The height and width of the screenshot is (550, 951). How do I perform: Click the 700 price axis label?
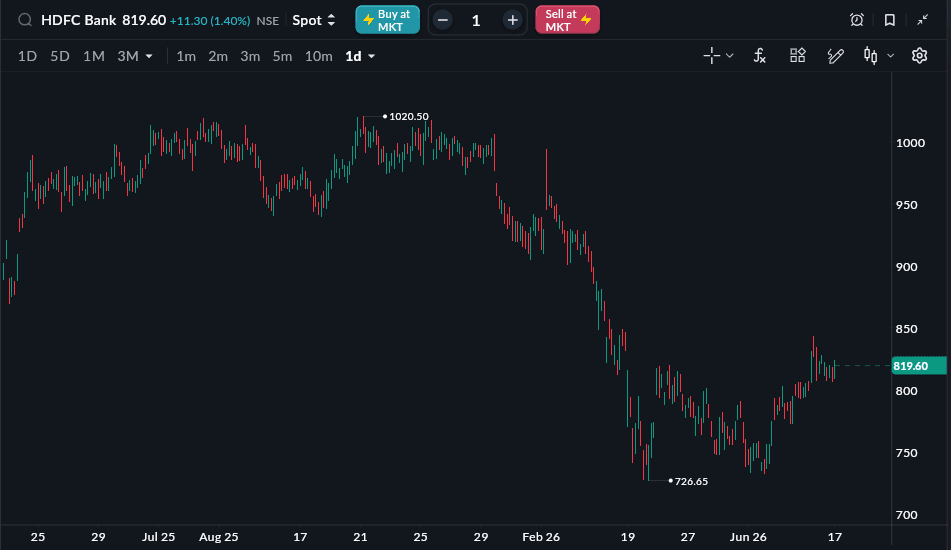pyautogui.click(x=907, y=515)
